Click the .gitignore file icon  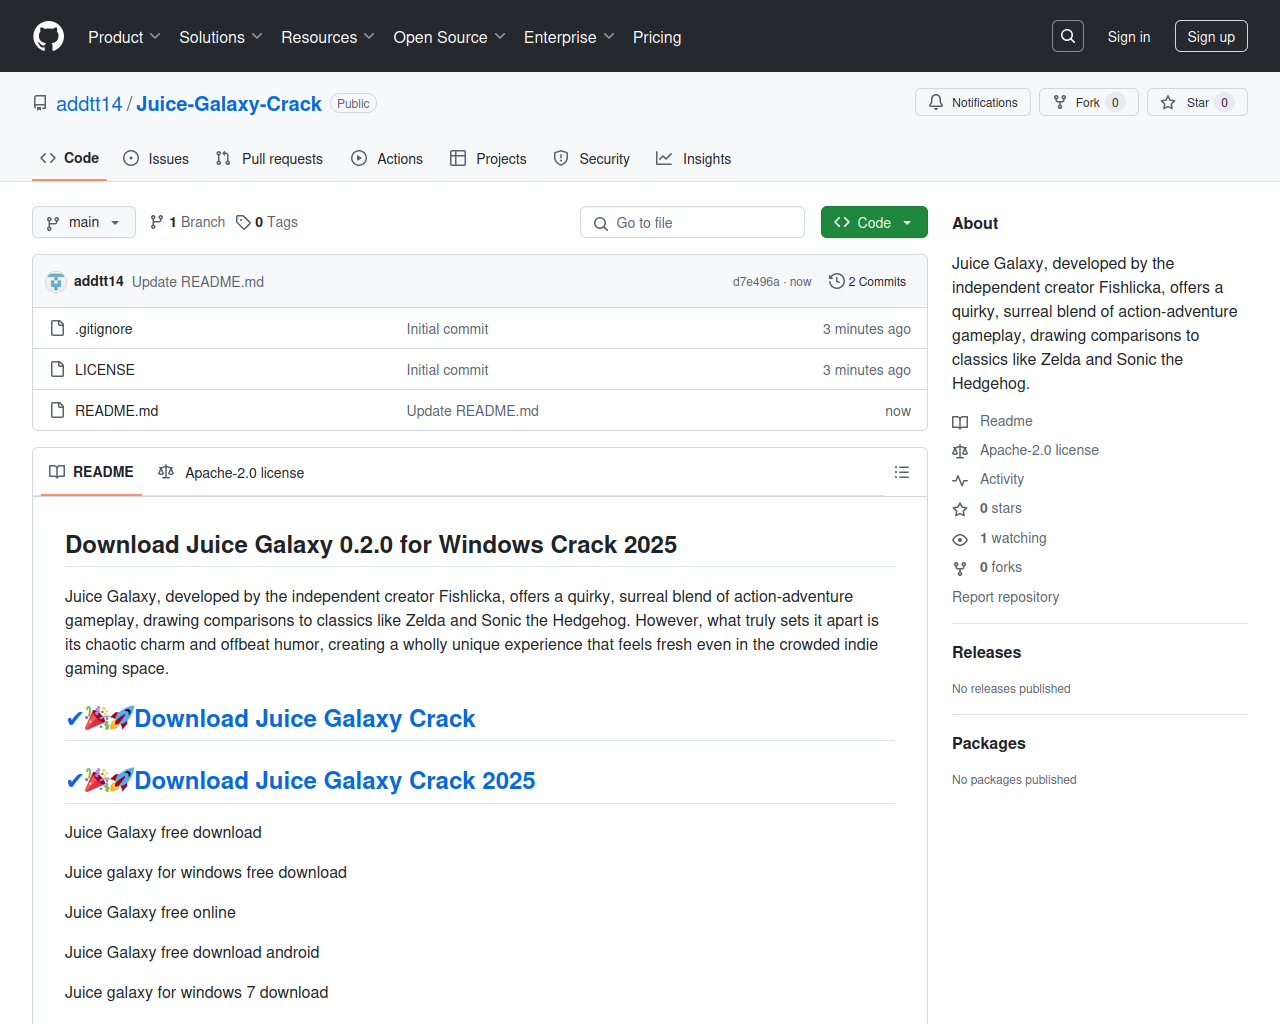pos(58,328)
